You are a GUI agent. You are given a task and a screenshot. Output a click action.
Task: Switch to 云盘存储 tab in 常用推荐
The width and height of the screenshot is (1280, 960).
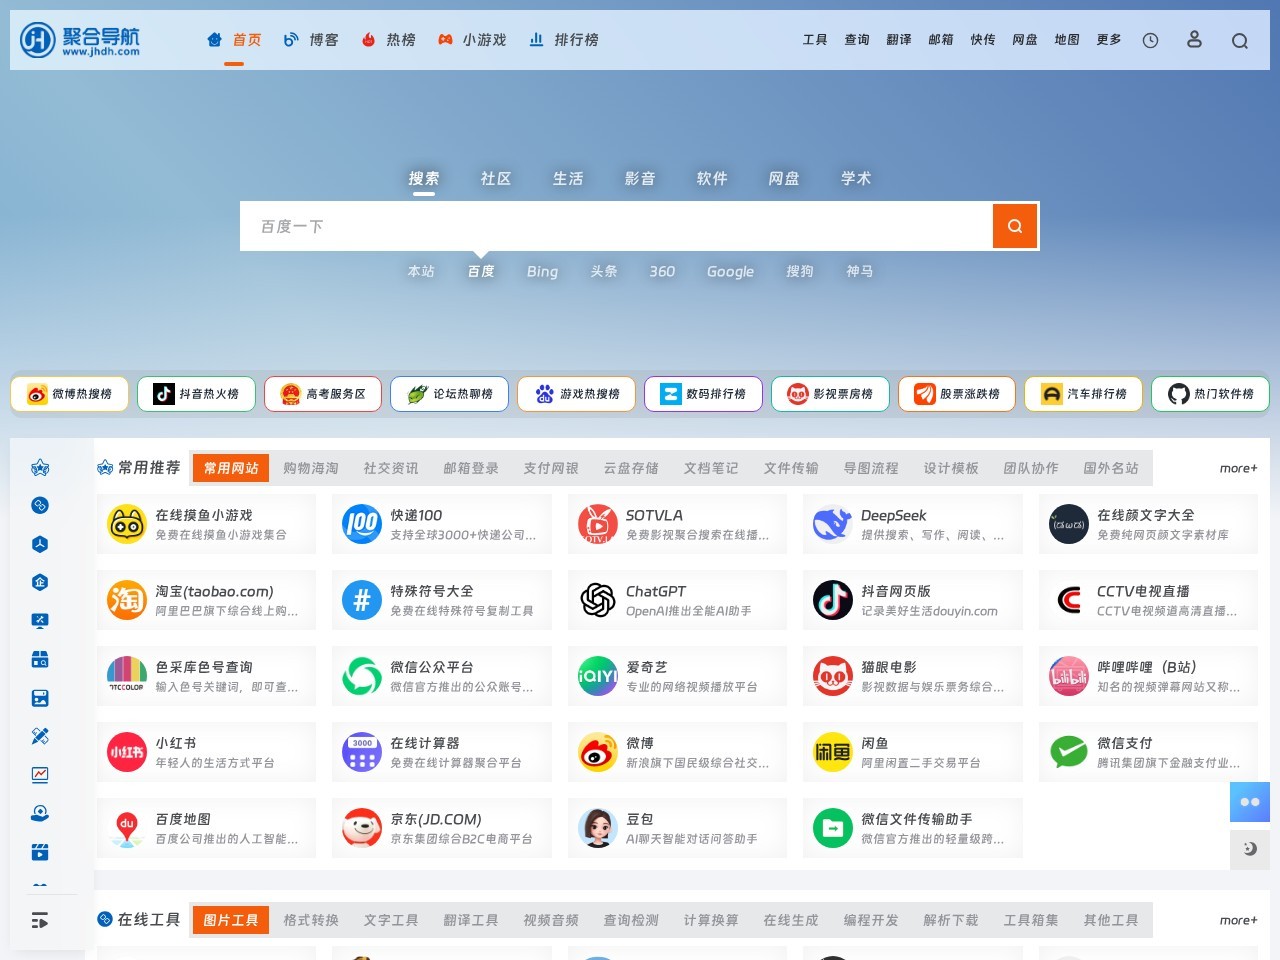coord(631,468)
